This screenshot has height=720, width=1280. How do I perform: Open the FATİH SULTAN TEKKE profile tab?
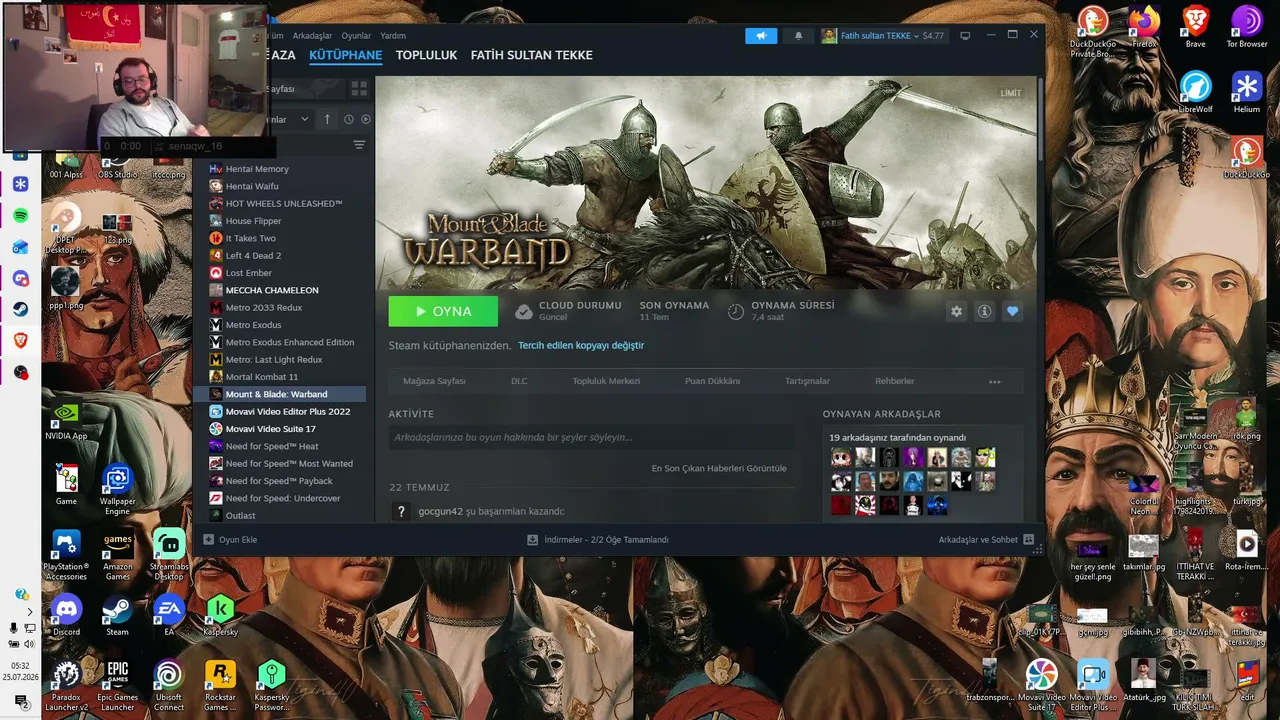[532, 55]
